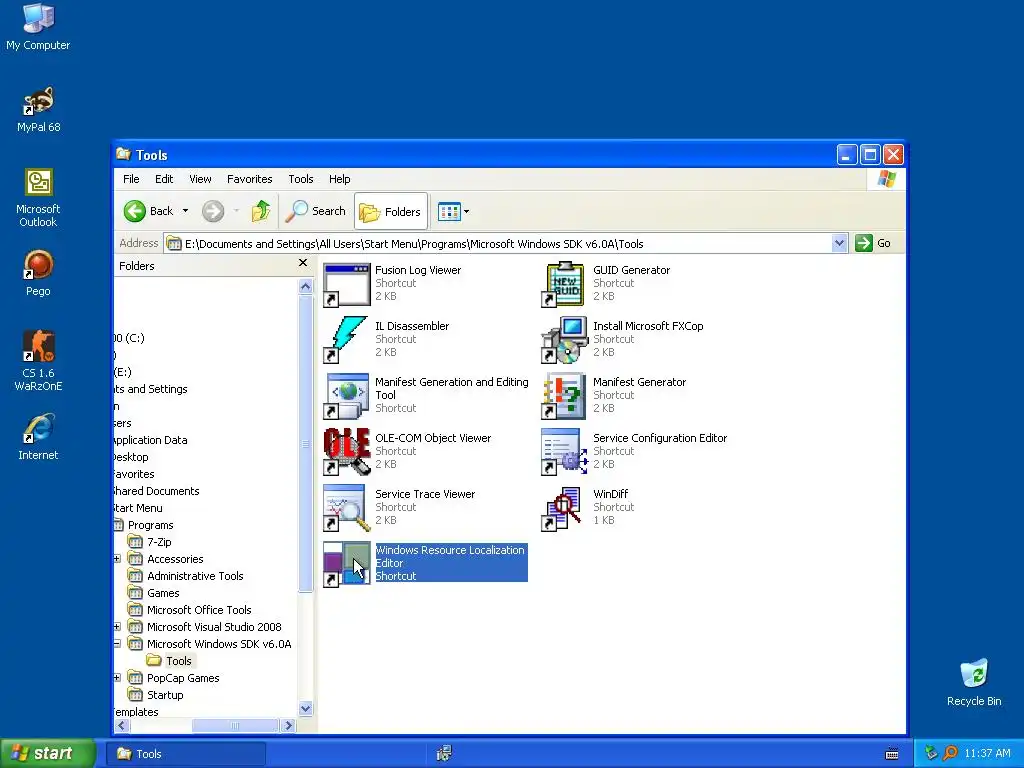The width and height of the screenshot is (1024, 768).
Task: Select the Service Configuration Editor icon
Action: 565,453
